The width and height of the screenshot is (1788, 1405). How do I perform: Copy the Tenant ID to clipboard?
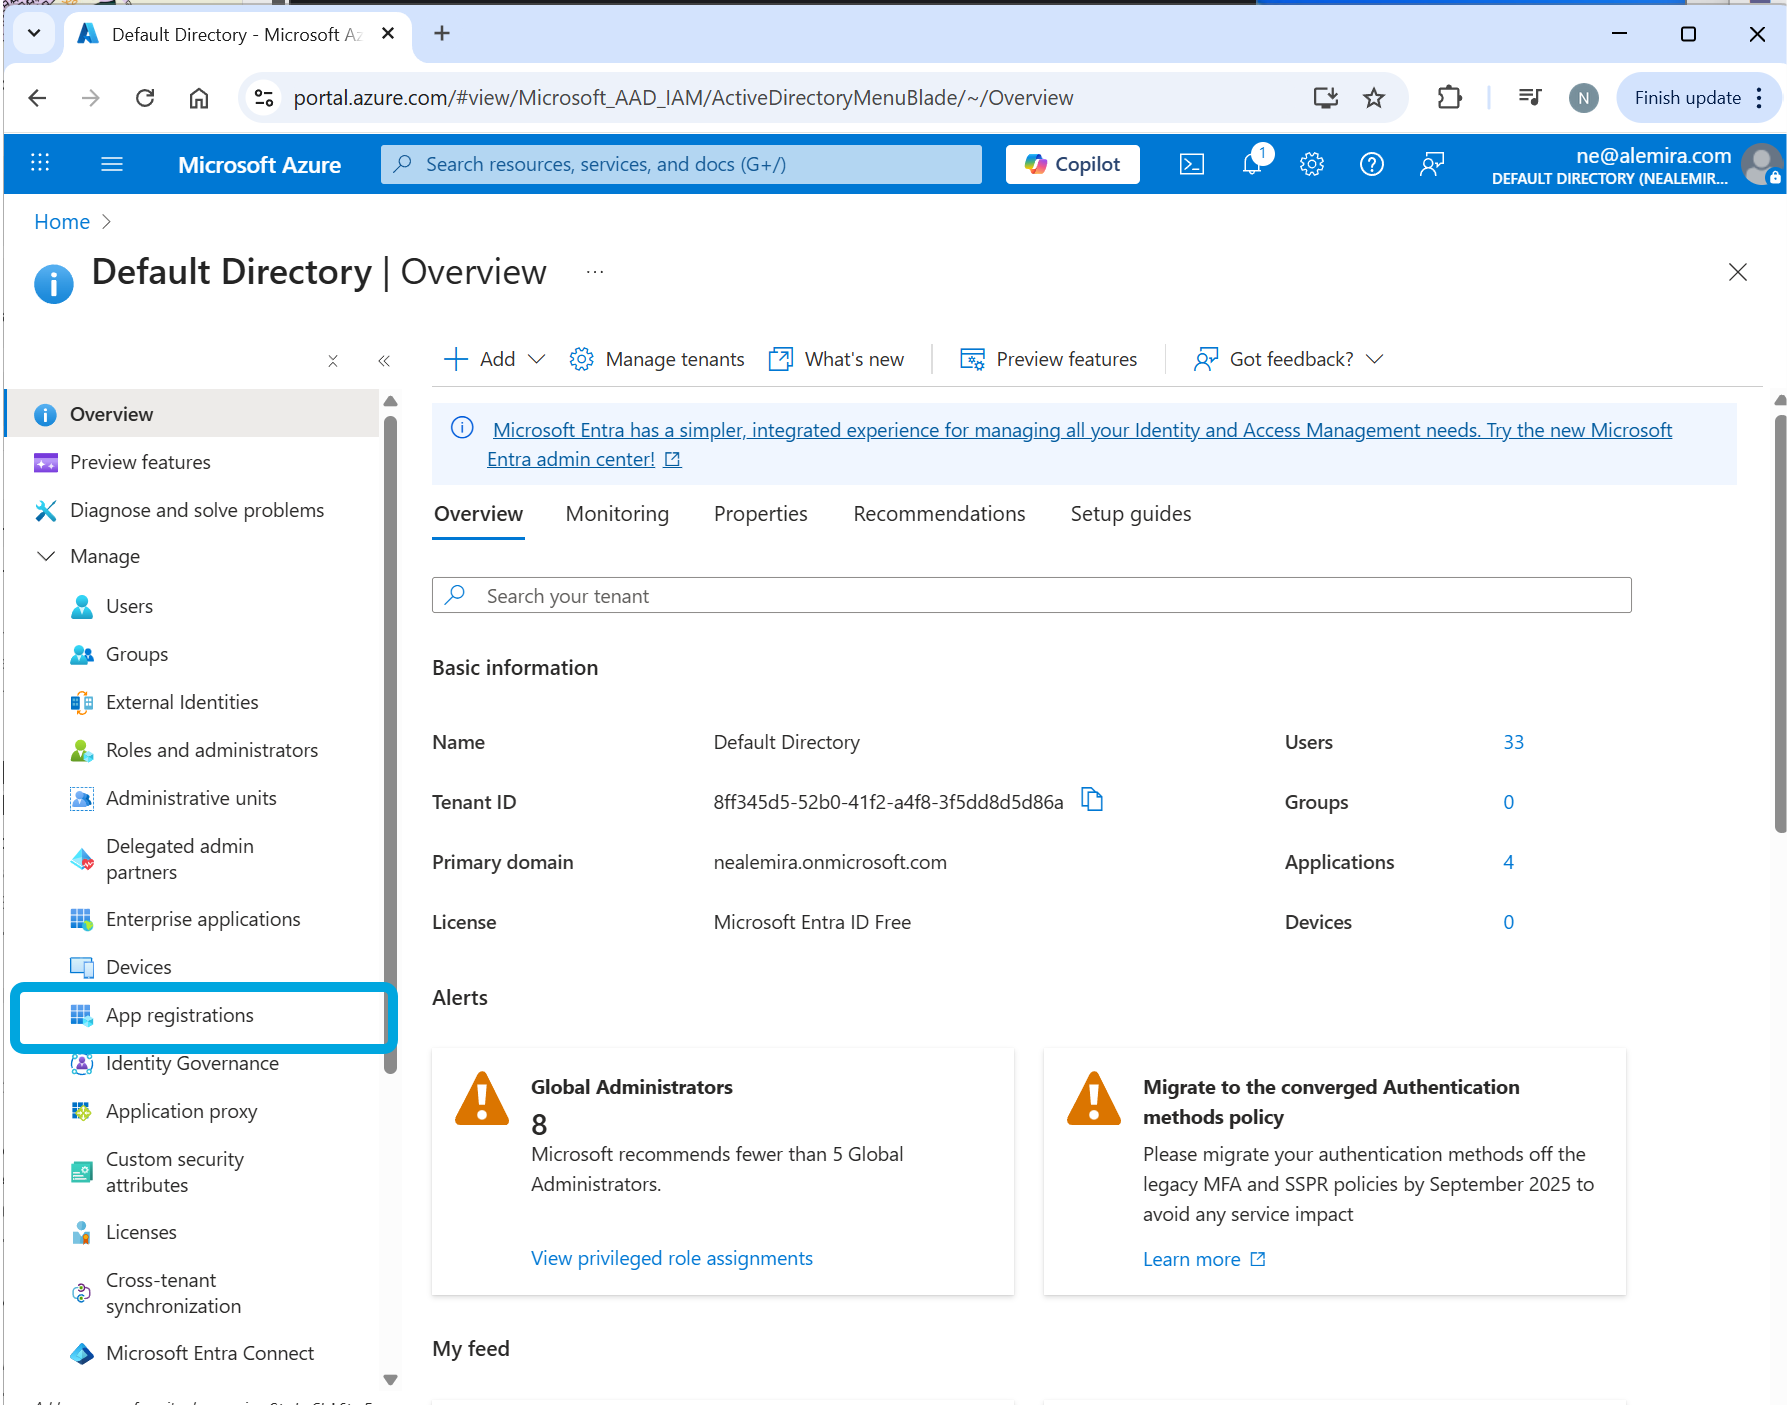1092,800
